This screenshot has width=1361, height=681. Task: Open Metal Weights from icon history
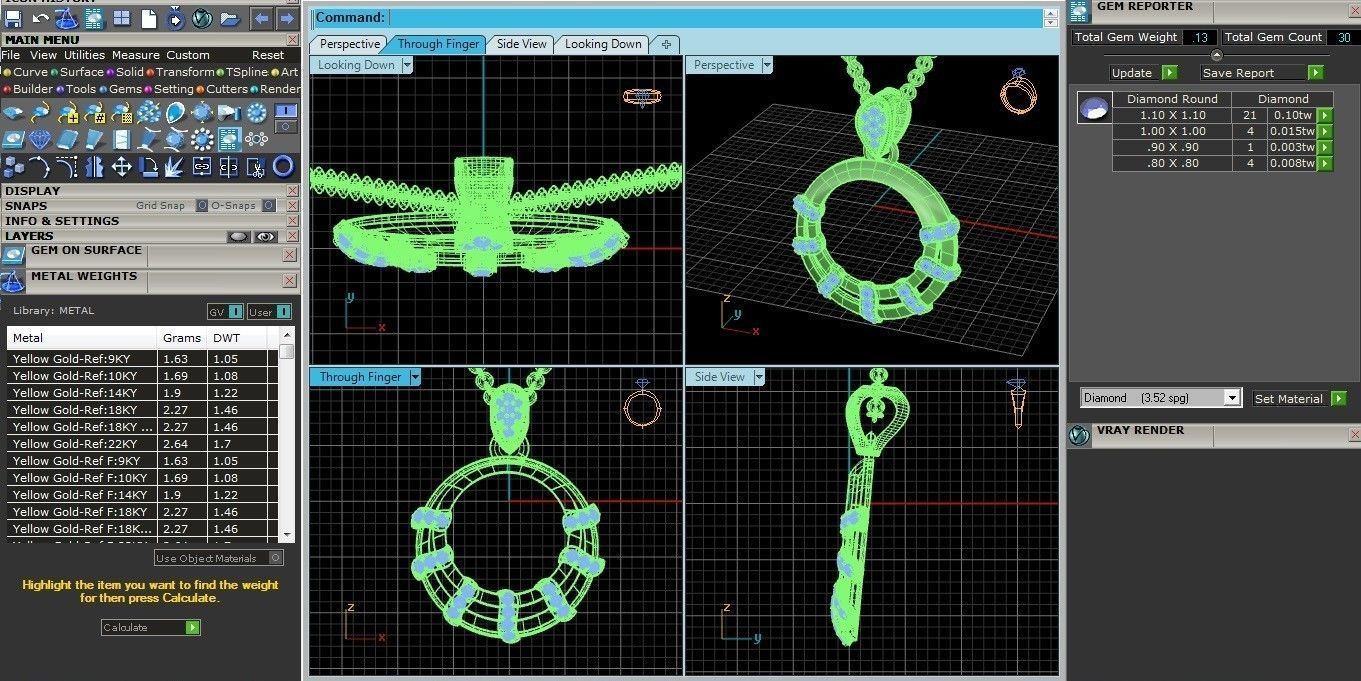point(68,18)
